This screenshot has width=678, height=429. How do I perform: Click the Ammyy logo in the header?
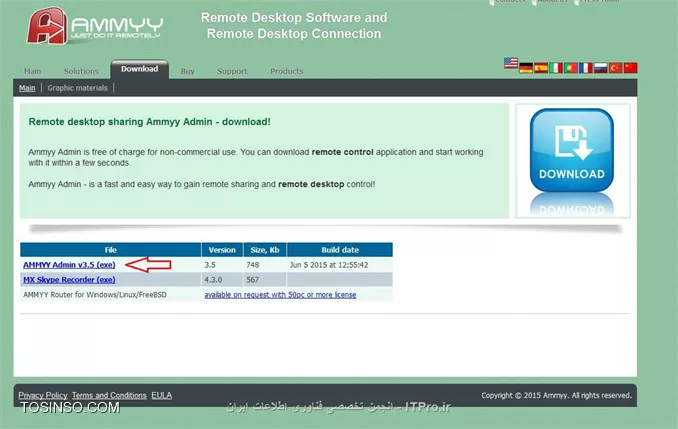click(x=95, y=26)
